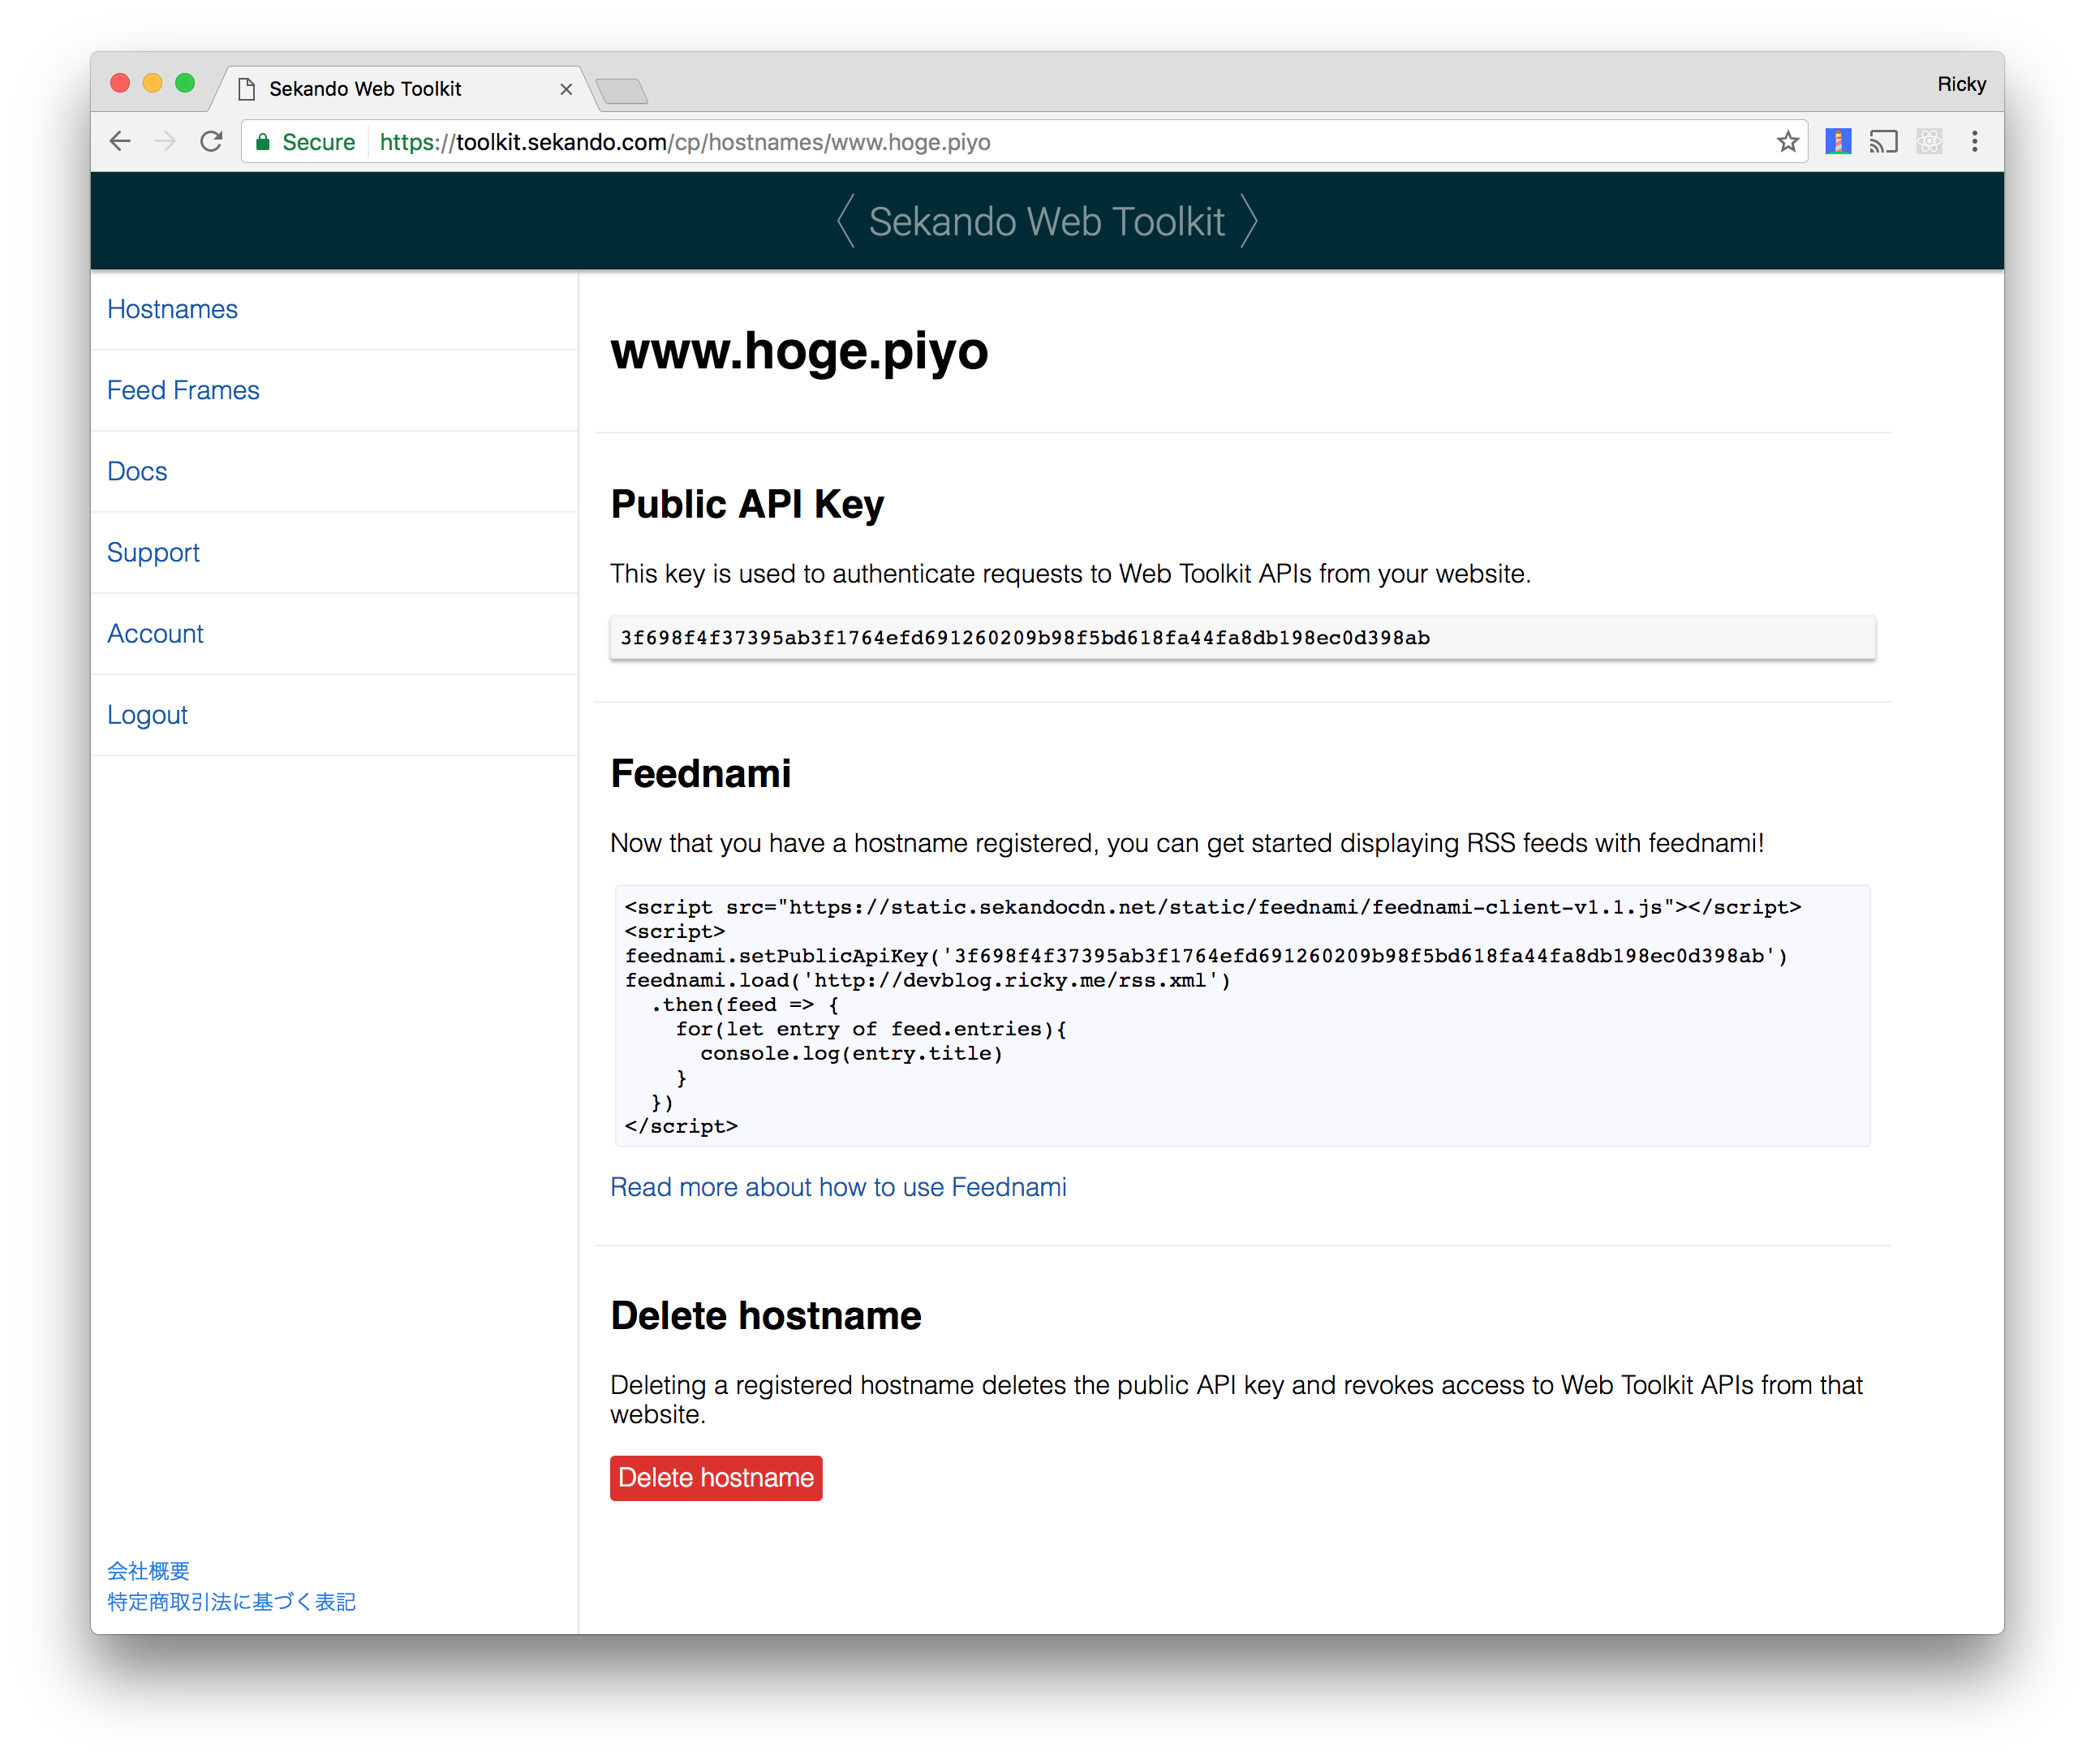
Task: Click the Delete hostname section heading
Action: point(766,1315)
